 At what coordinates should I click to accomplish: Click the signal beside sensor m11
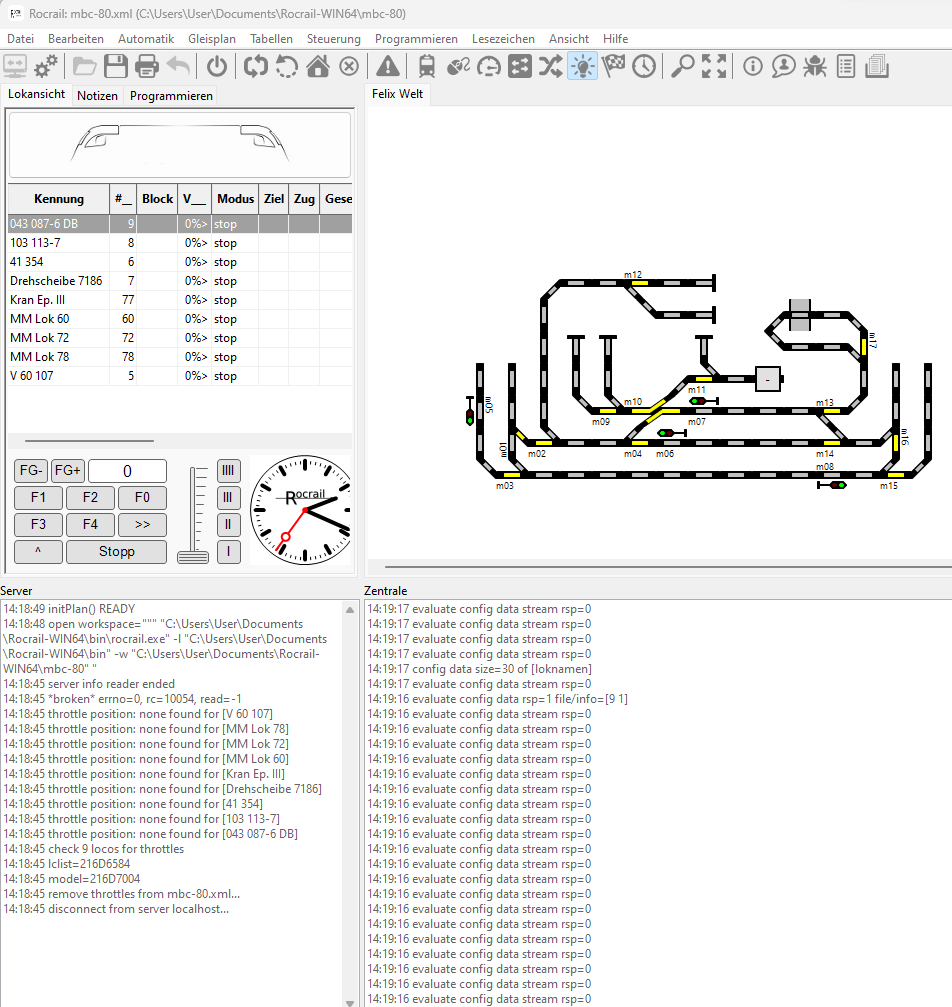(x=703, y=401)
